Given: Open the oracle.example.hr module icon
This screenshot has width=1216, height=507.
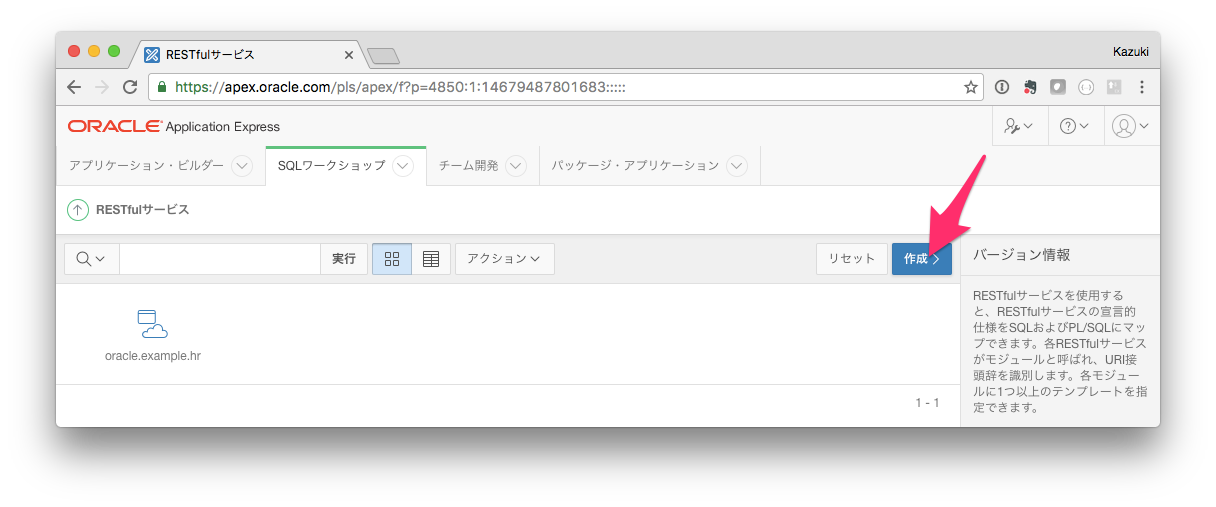Looking at the screenshot, I should tap(152, 324).
